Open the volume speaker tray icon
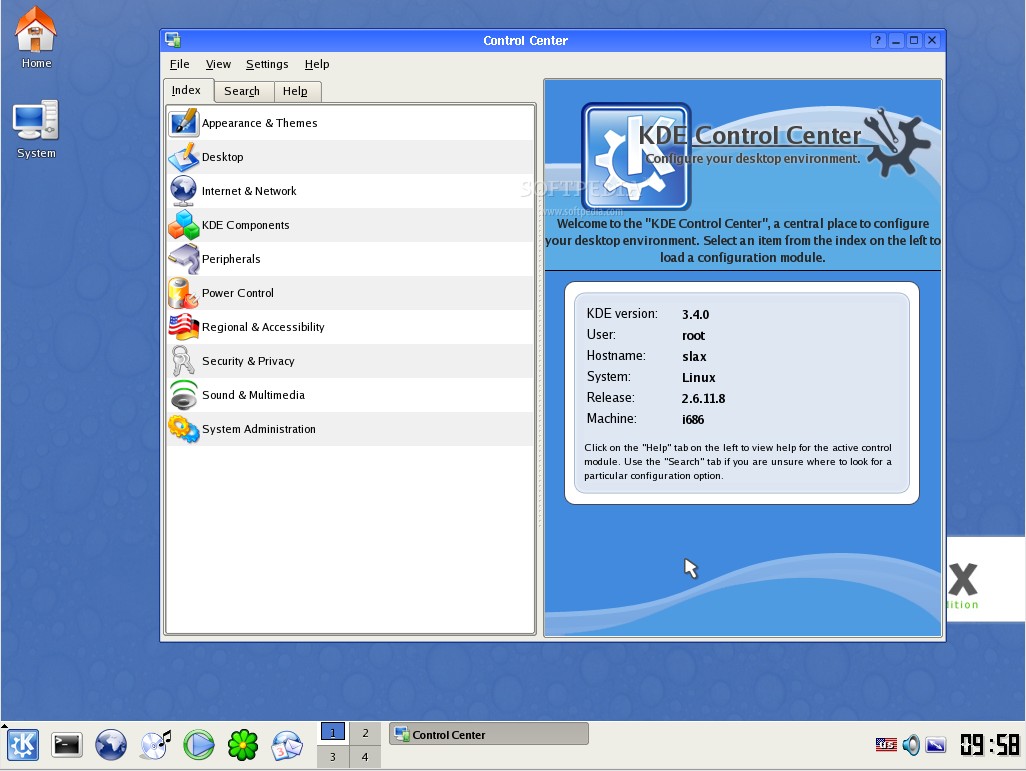This screenshot has height=771, width=1026. pos(911,744)
